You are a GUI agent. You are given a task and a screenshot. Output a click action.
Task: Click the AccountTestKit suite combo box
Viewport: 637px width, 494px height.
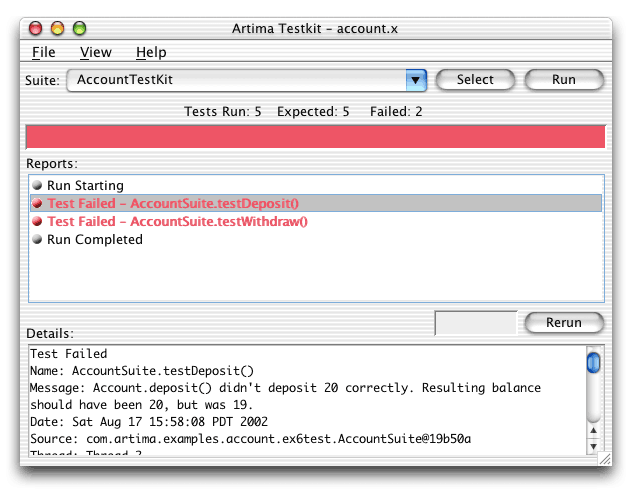(x=246, y=80)
